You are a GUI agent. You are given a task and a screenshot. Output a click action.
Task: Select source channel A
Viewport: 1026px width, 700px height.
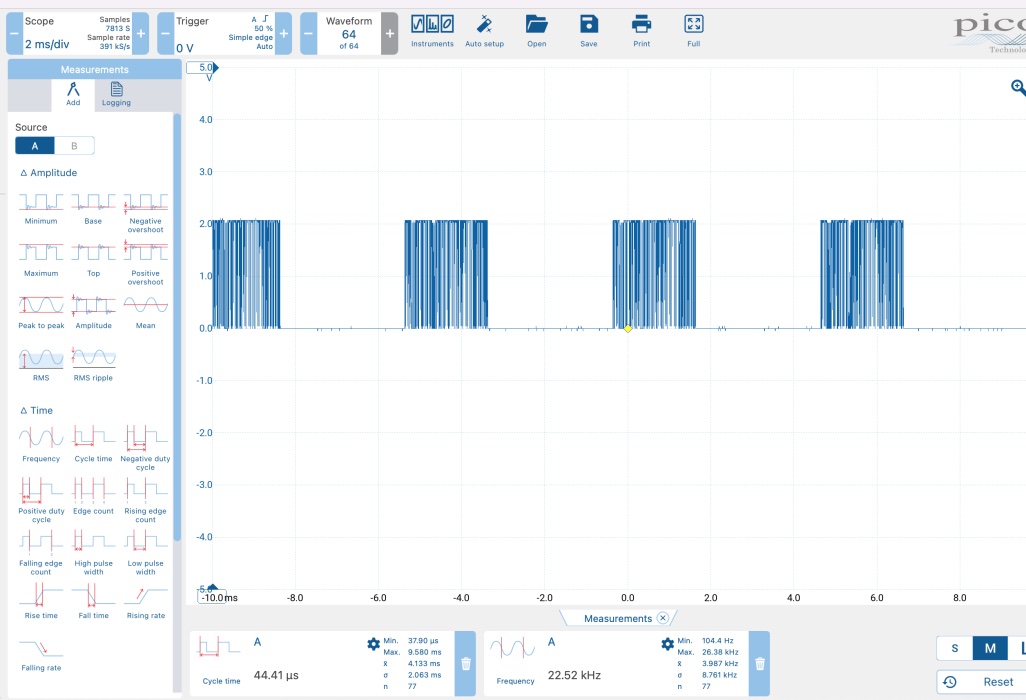coord(35,146)
